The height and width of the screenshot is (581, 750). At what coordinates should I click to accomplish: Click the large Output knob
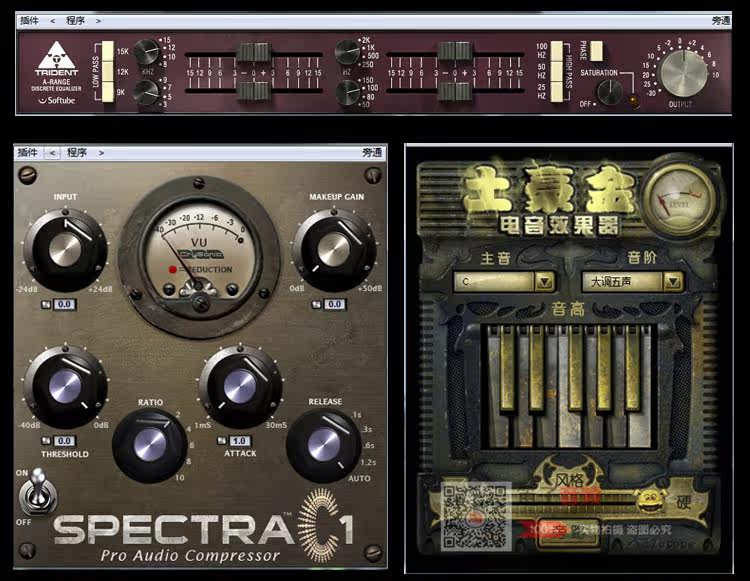click(683, 73)
